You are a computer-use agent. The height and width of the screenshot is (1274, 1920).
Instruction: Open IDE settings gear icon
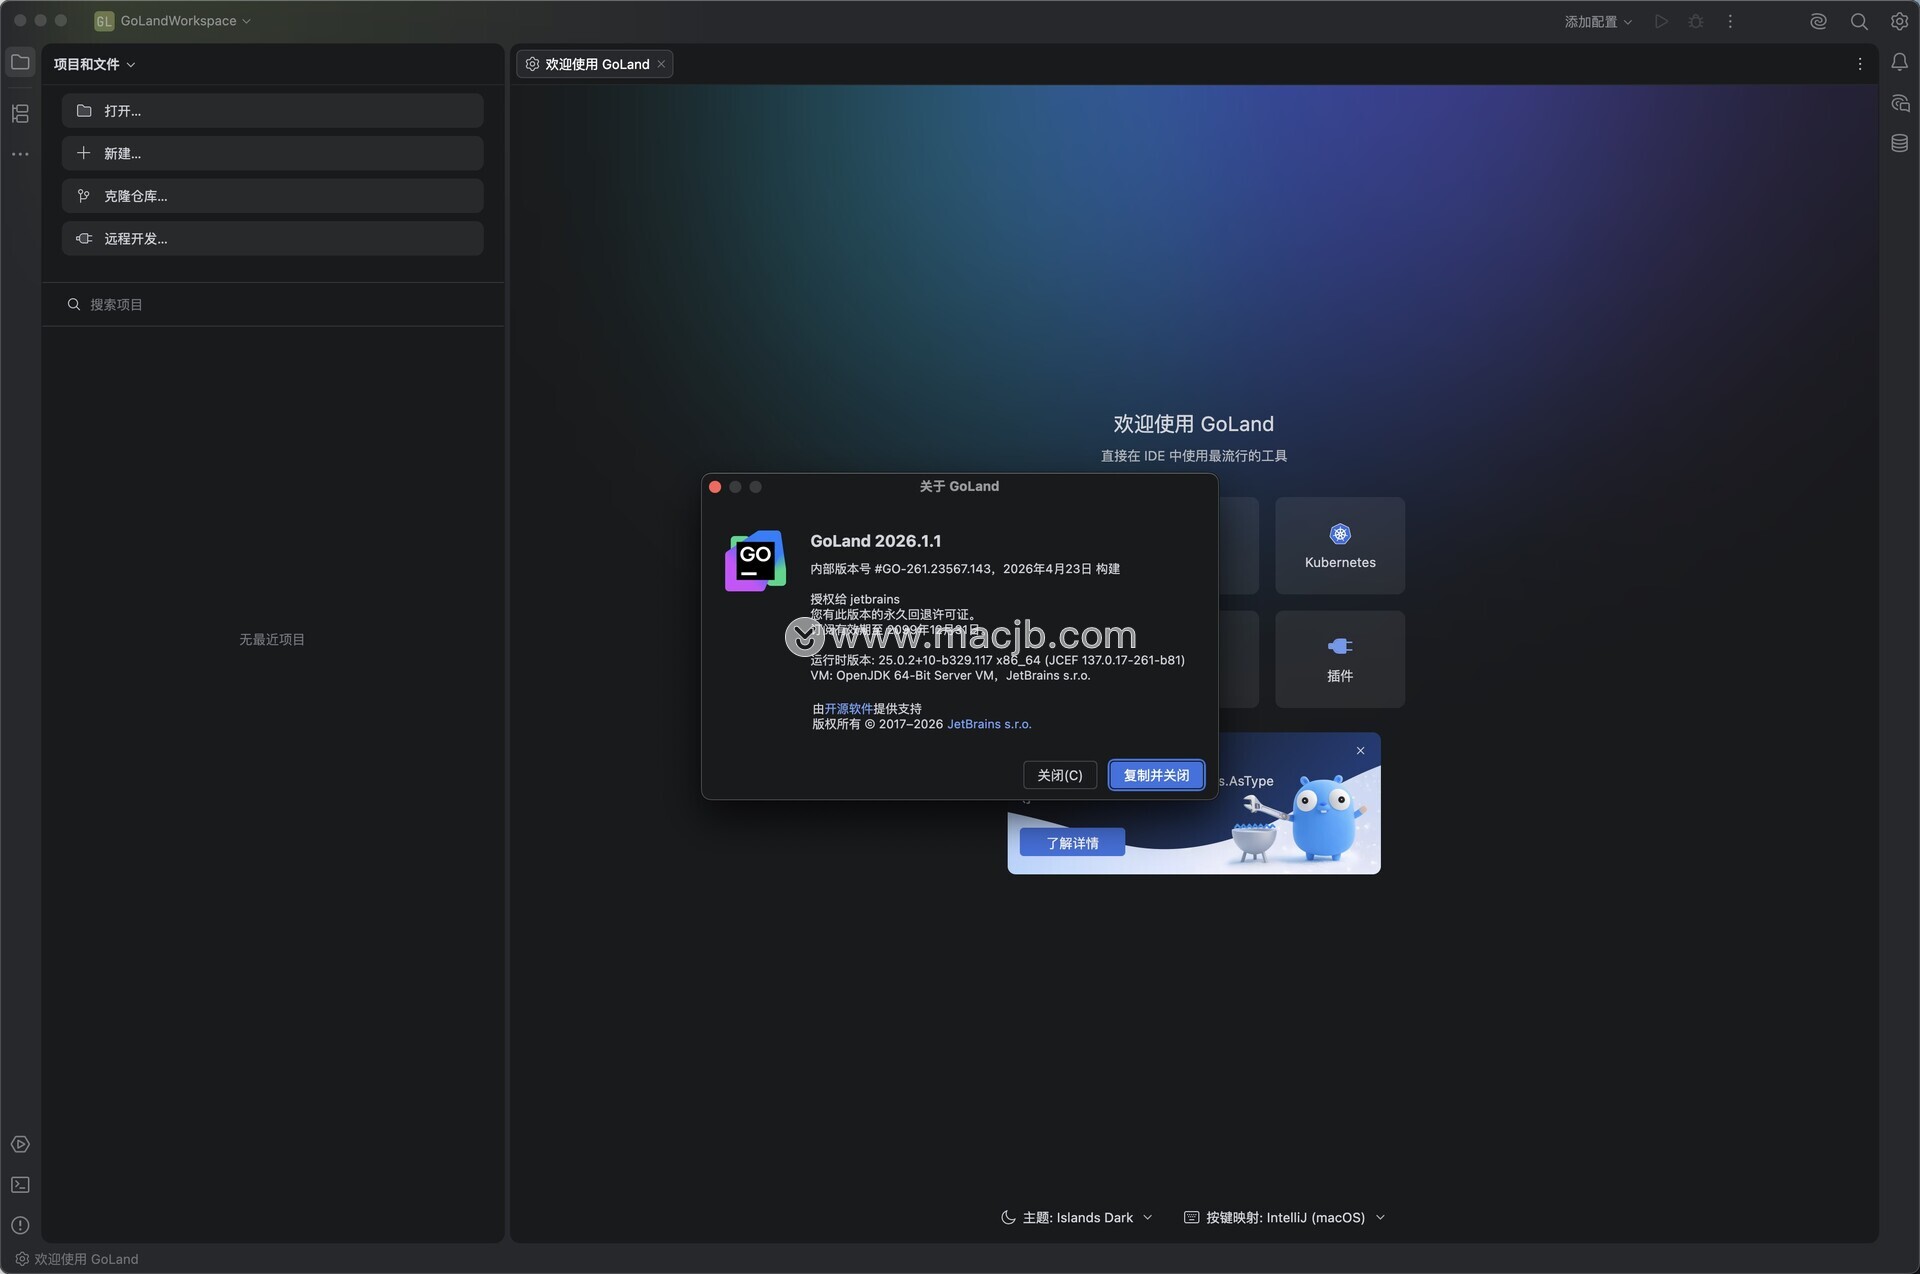click(1899, 21)
